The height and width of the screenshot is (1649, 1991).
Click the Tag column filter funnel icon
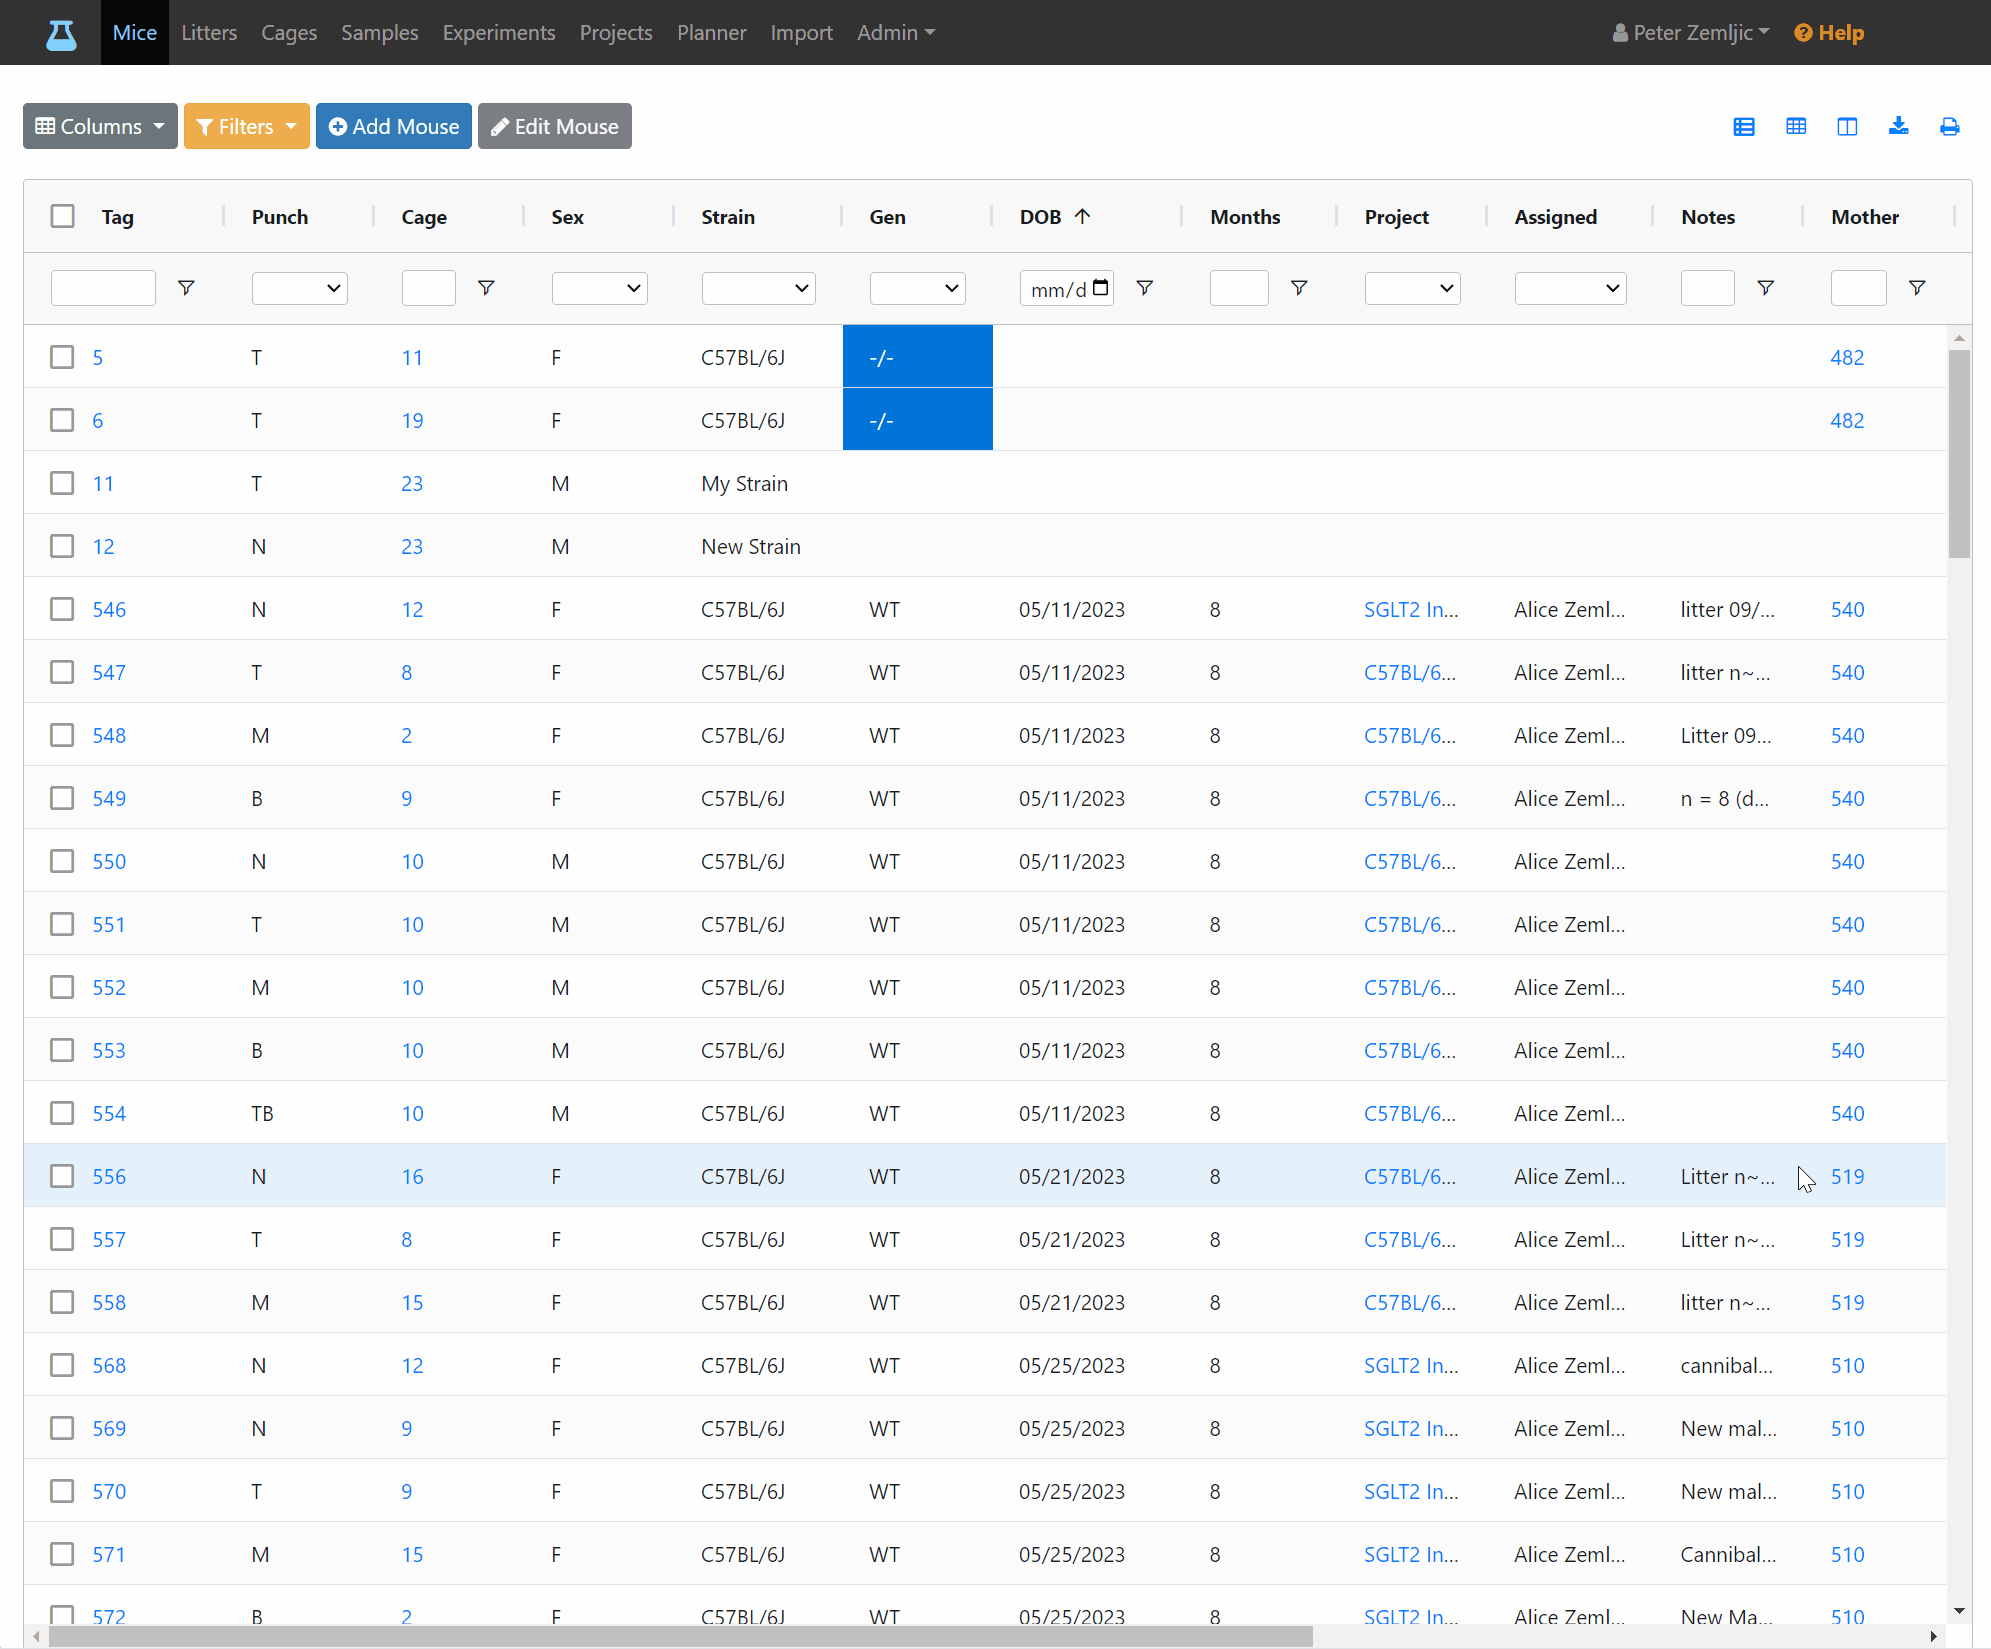[x=186, y=288]
